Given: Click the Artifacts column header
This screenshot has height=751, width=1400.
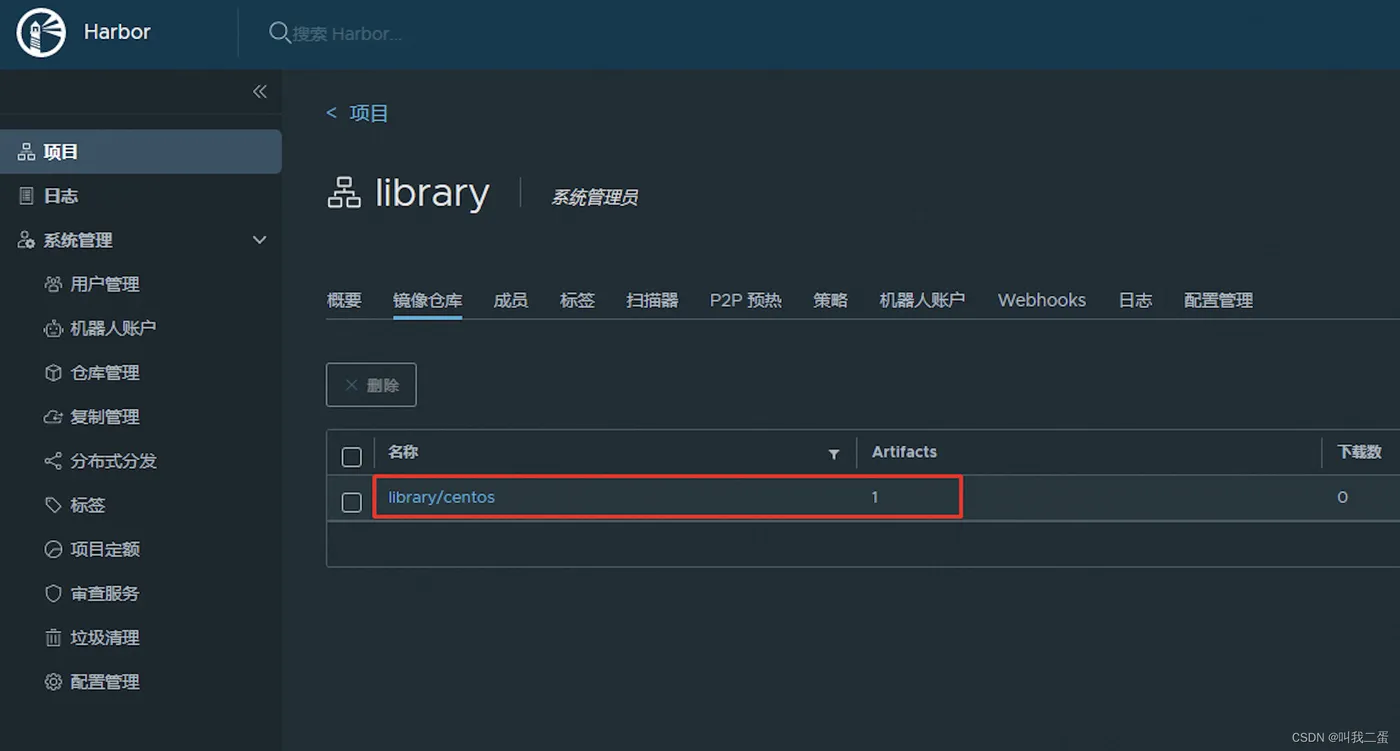Looking at the screenshot, I should [x=904, y=452].
